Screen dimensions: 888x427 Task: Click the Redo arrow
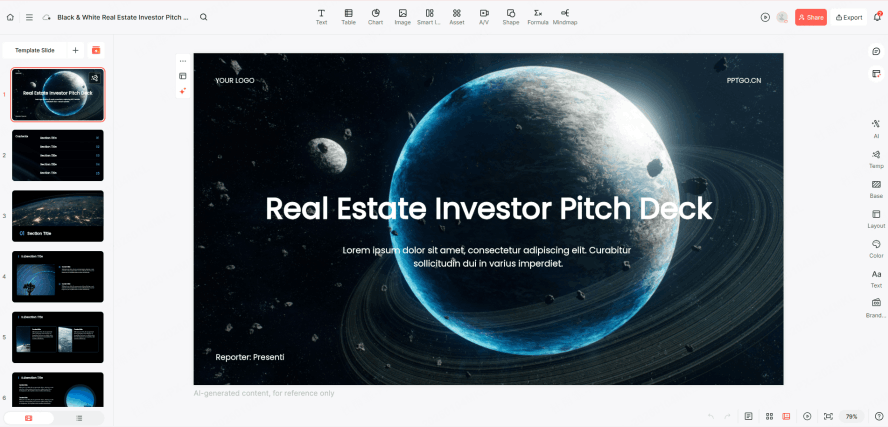(727, 416)
